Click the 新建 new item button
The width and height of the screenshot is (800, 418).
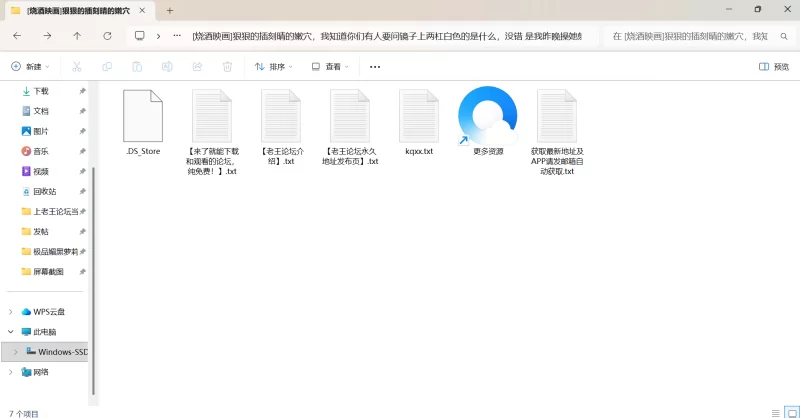[30, 67]
